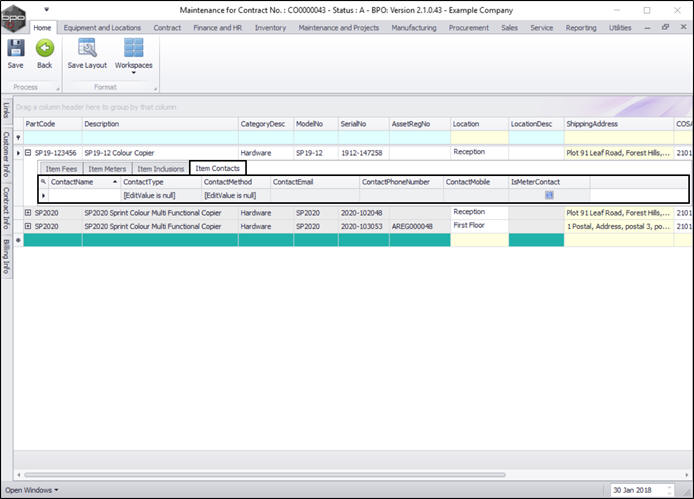Click the BPO application logo button
The image size is (694, 499).
click(x=13, y=18)
